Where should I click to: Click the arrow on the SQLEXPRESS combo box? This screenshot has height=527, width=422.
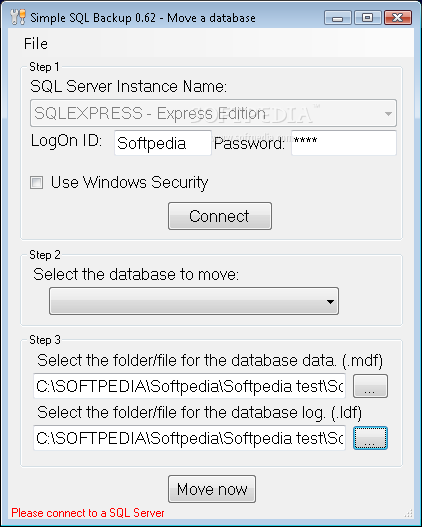point(388,114)
